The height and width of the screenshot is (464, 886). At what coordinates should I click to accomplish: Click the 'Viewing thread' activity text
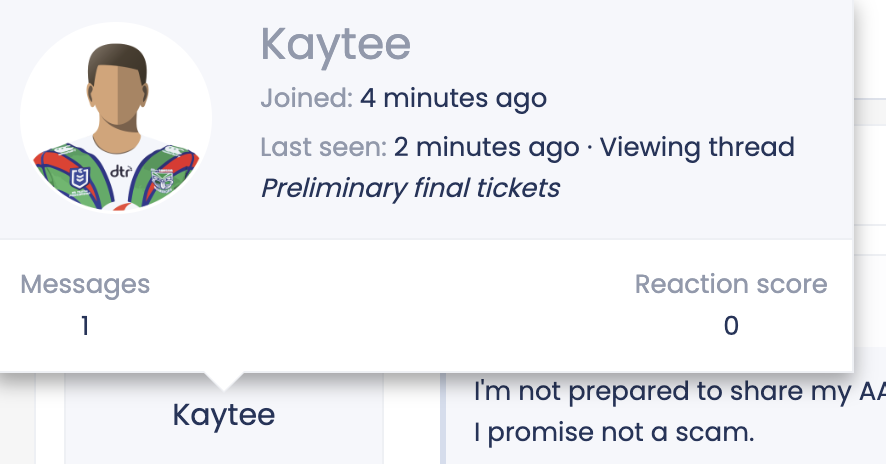tap(697, 148)
